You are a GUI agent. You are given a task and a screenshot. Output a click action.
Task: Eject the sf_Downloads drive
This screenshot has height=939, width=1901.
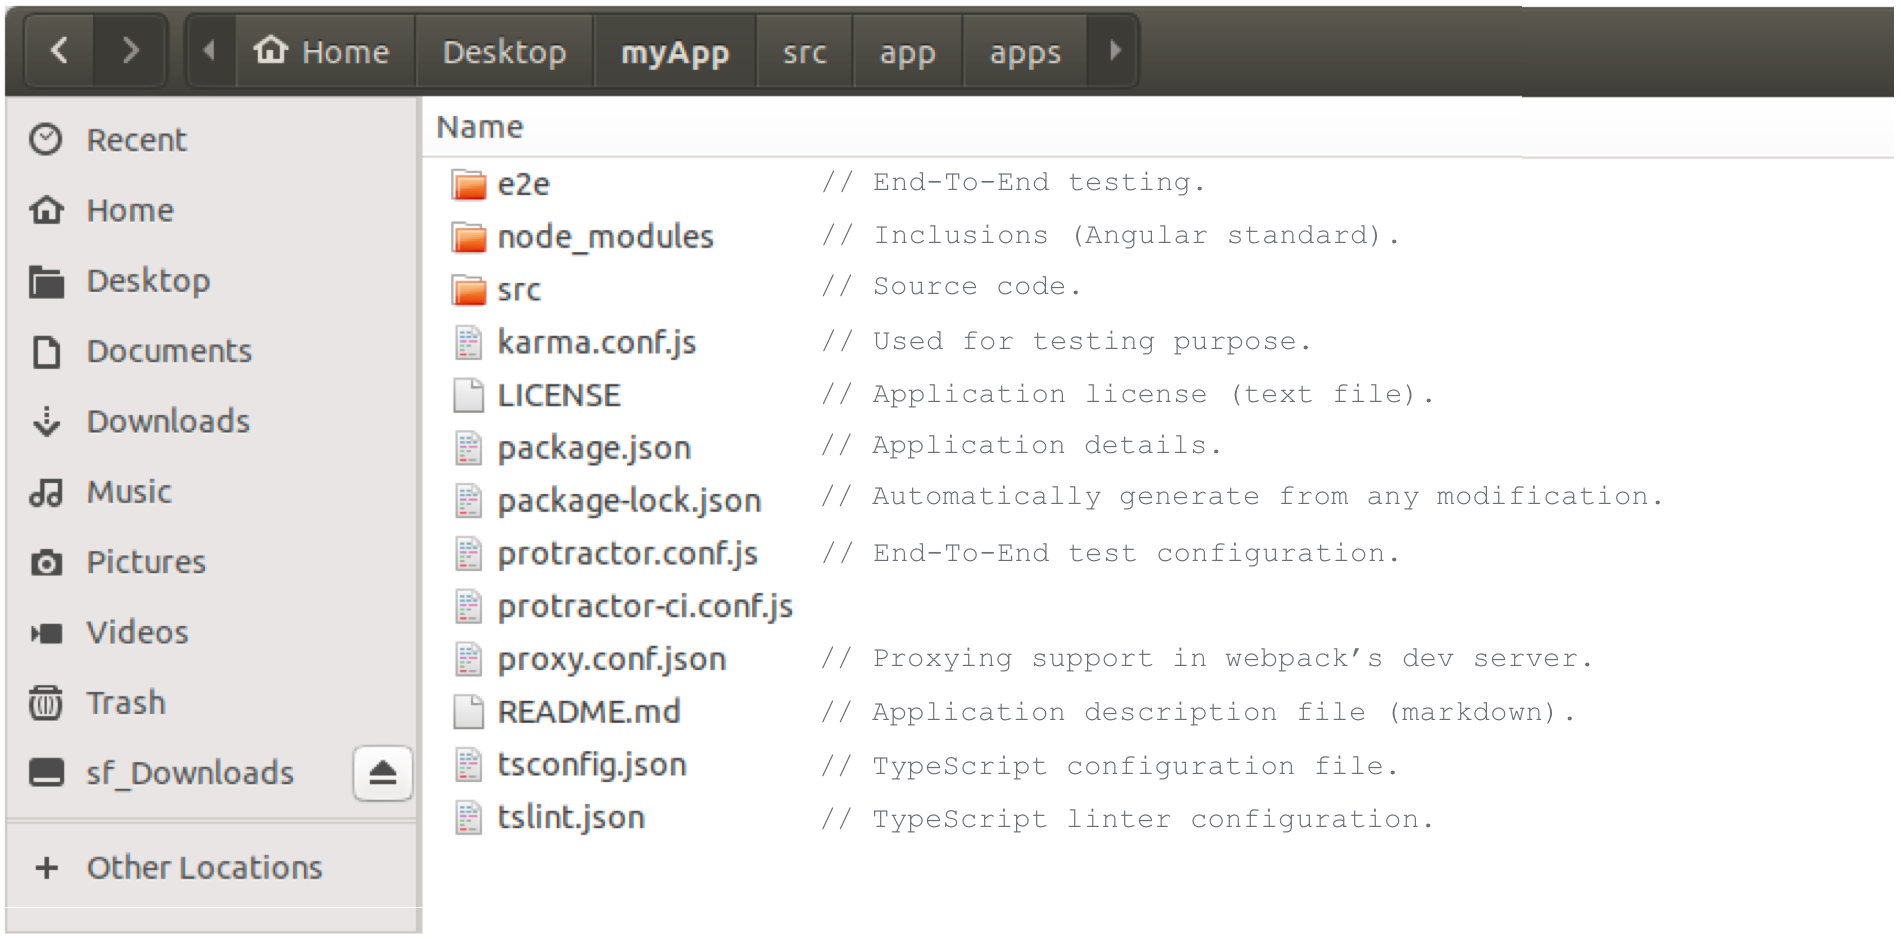382,773
